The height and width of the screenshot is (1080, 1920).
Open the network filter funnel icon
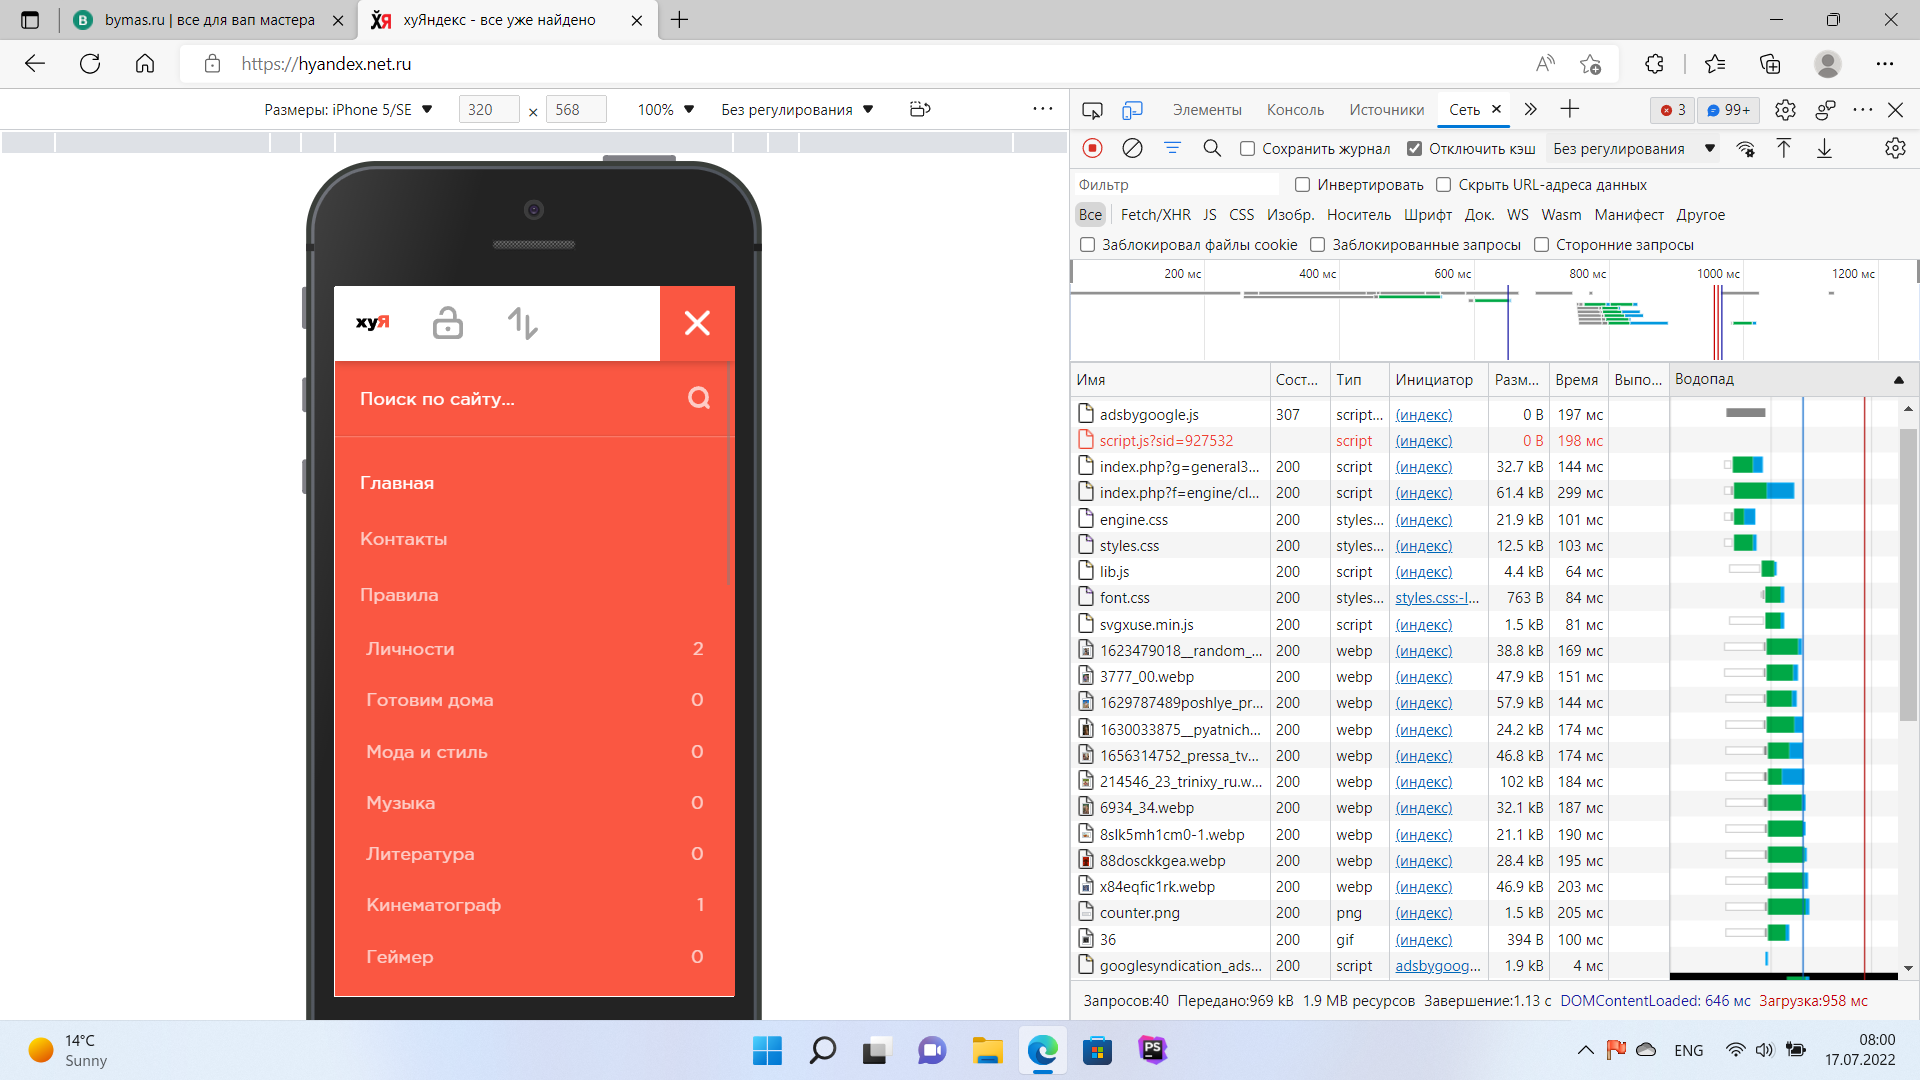[x=1172, y=148]
